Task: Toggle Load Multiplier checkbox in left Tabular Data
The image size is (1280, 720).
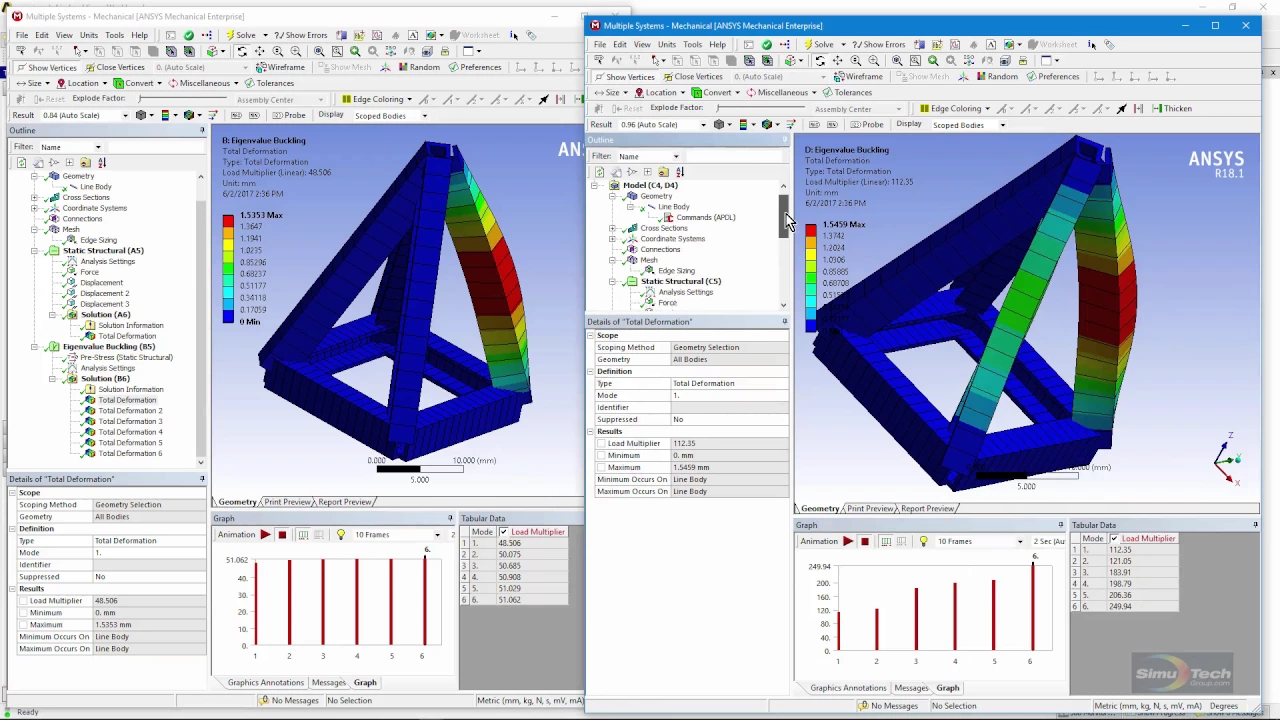Action: click(503, 532)
